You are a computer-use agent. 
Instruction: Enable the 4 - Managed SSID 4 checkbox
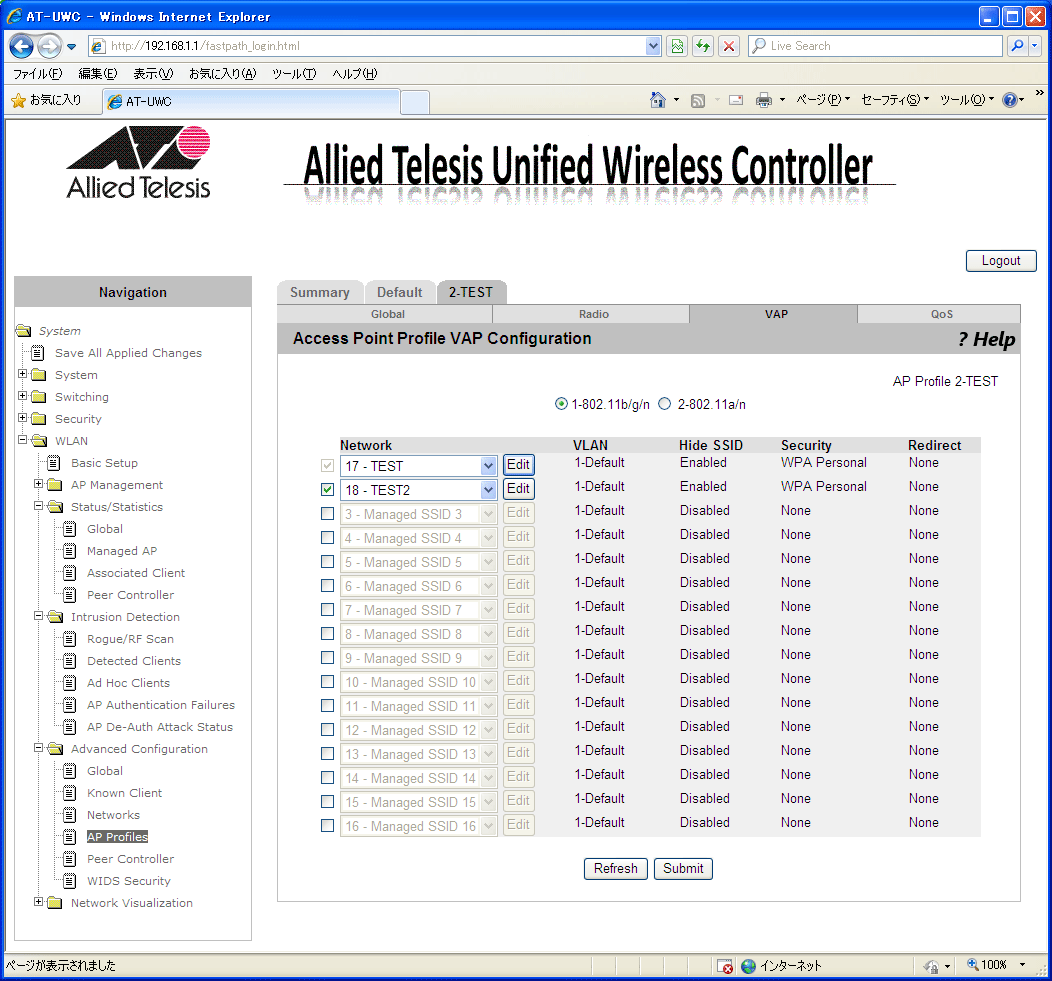tap(327, 538)
